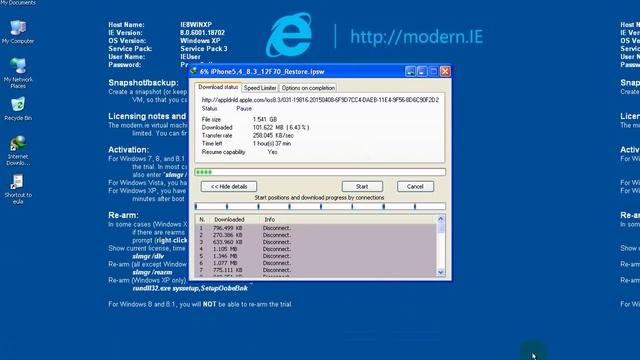Click the 1.541 GB file size value

[x=264, y=119]
